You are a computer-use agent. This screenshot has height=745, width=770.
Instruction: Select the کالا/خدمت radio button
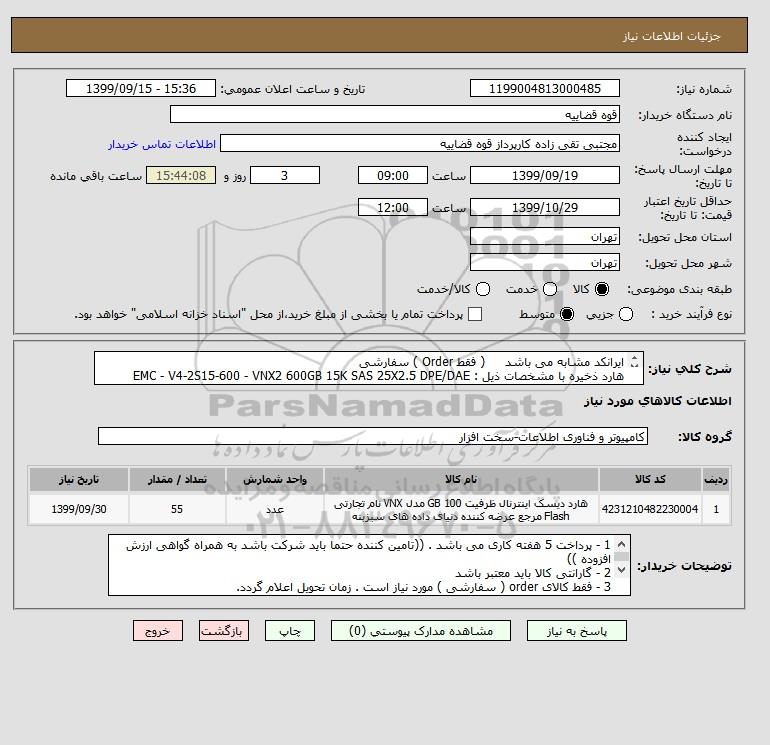pos(483,289)
